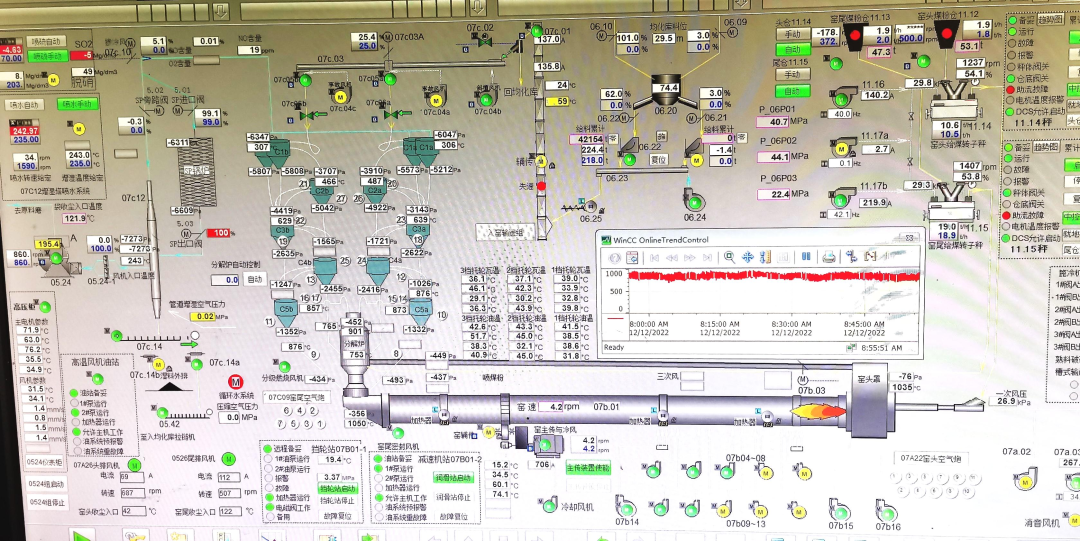Click the 故障复位 button in 减速机站07B01-2
Viewport: 1080px width, 541px height.
coord(452,517)
